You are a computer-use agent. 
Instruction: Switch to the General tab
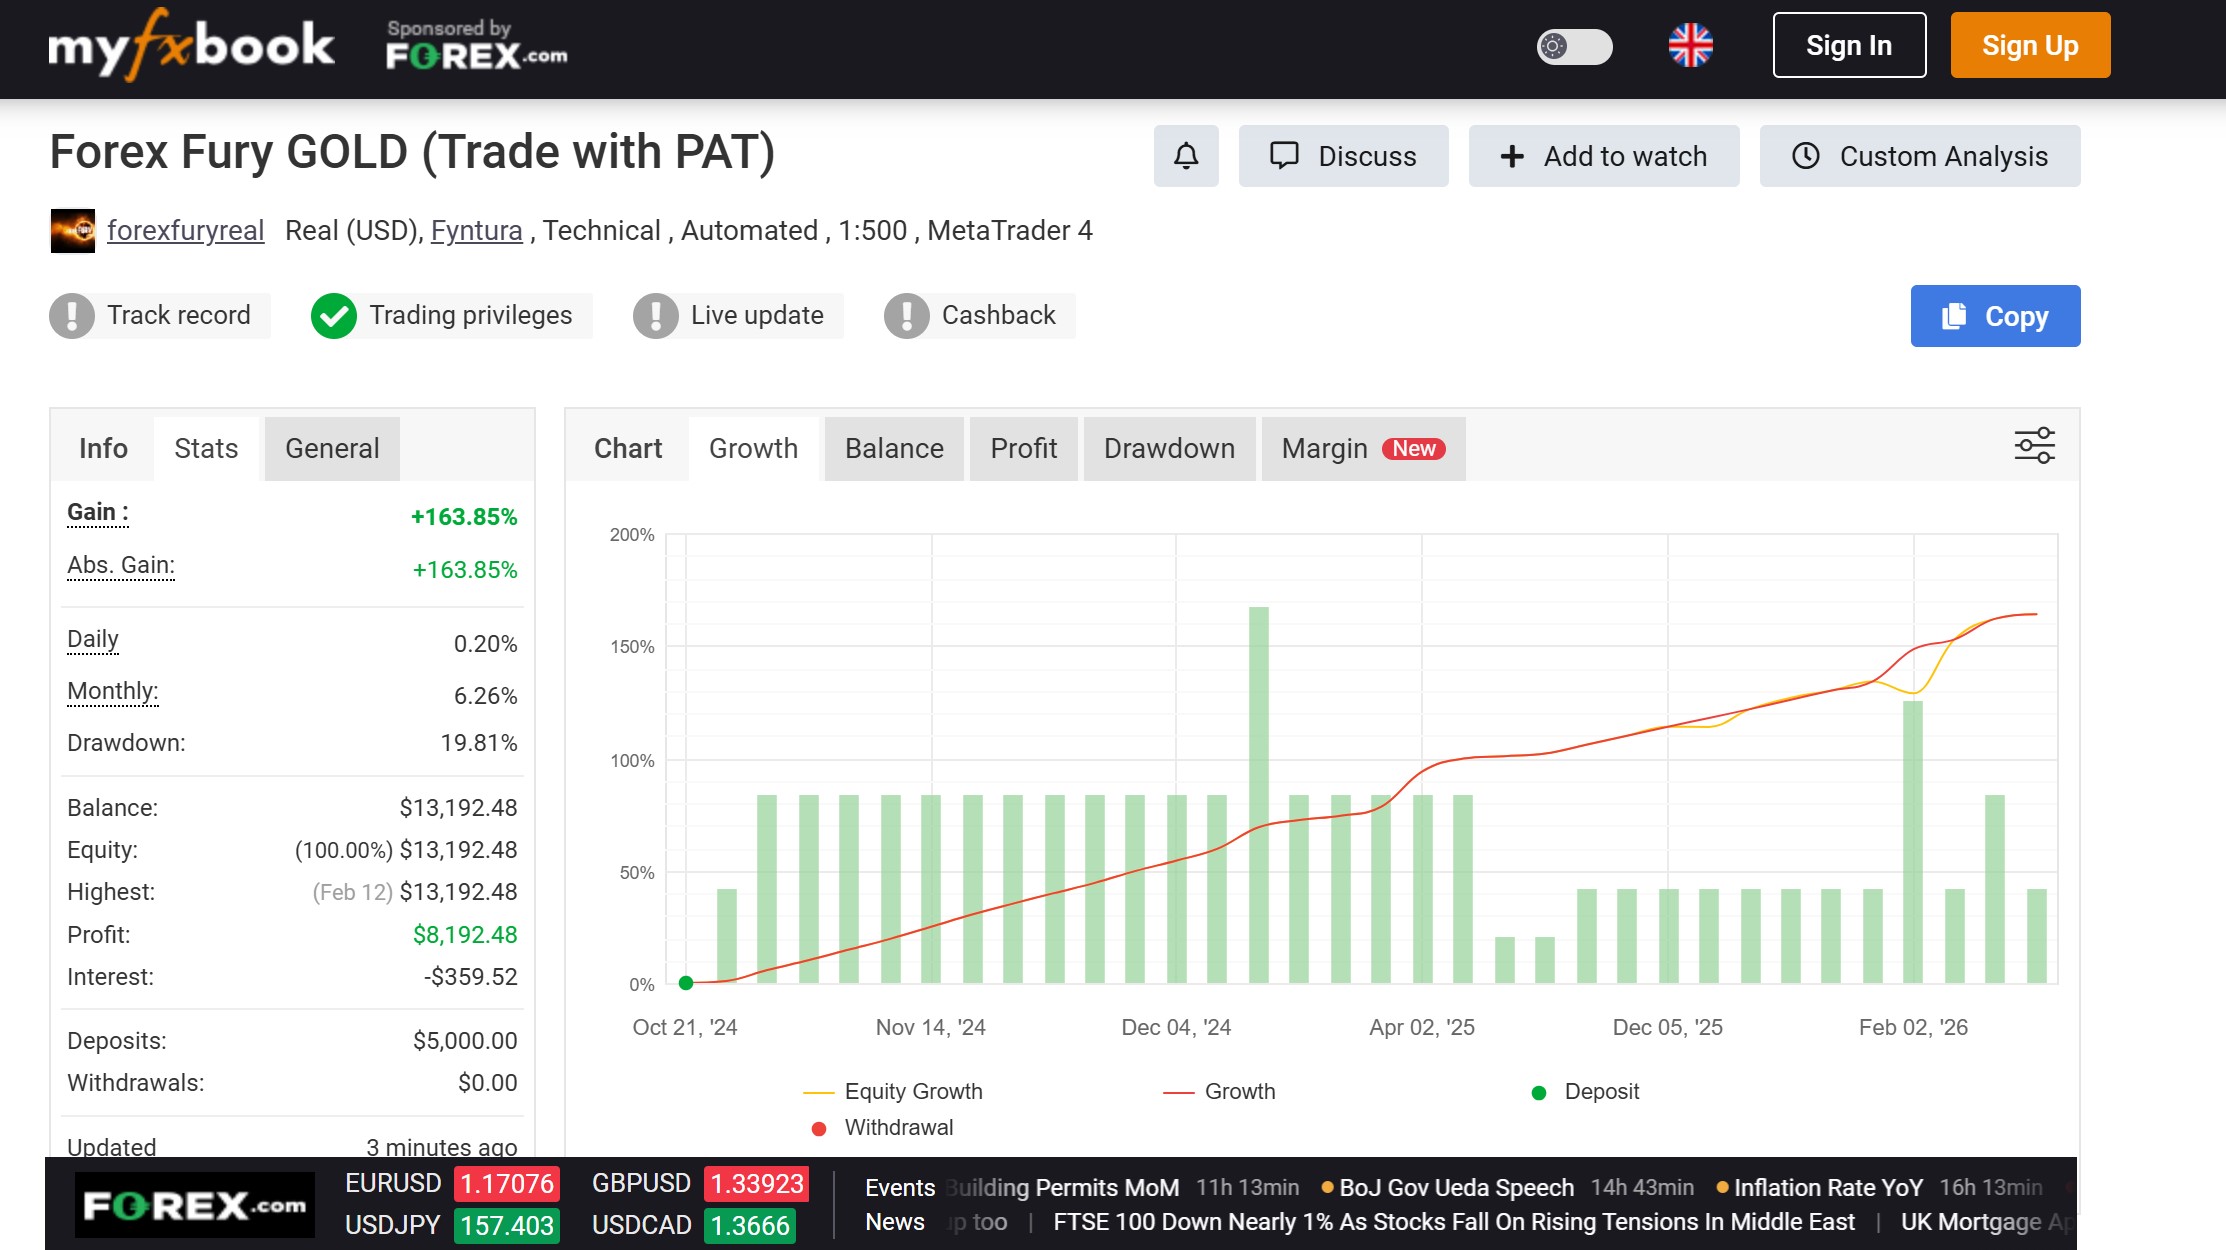point(332,449)
